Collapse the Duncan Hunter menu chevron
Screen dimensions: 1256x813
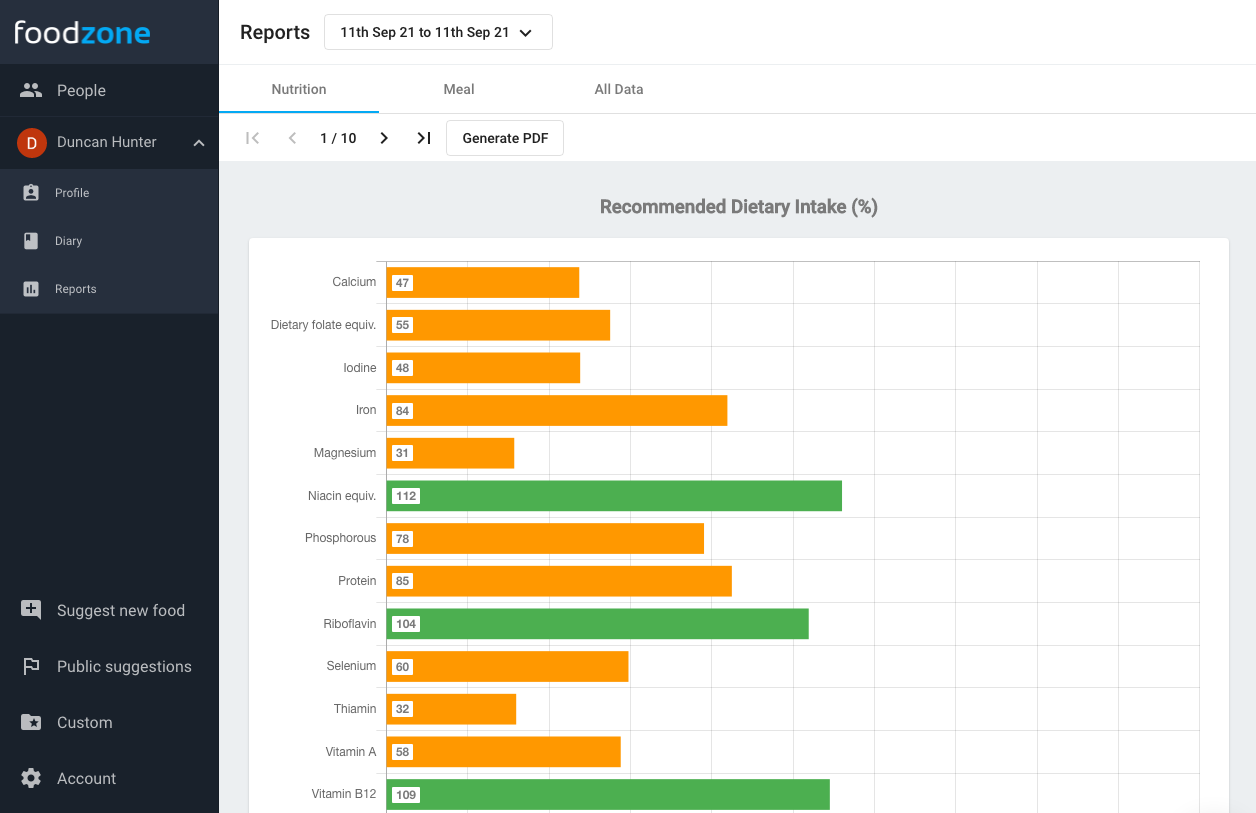pos(199,143)
